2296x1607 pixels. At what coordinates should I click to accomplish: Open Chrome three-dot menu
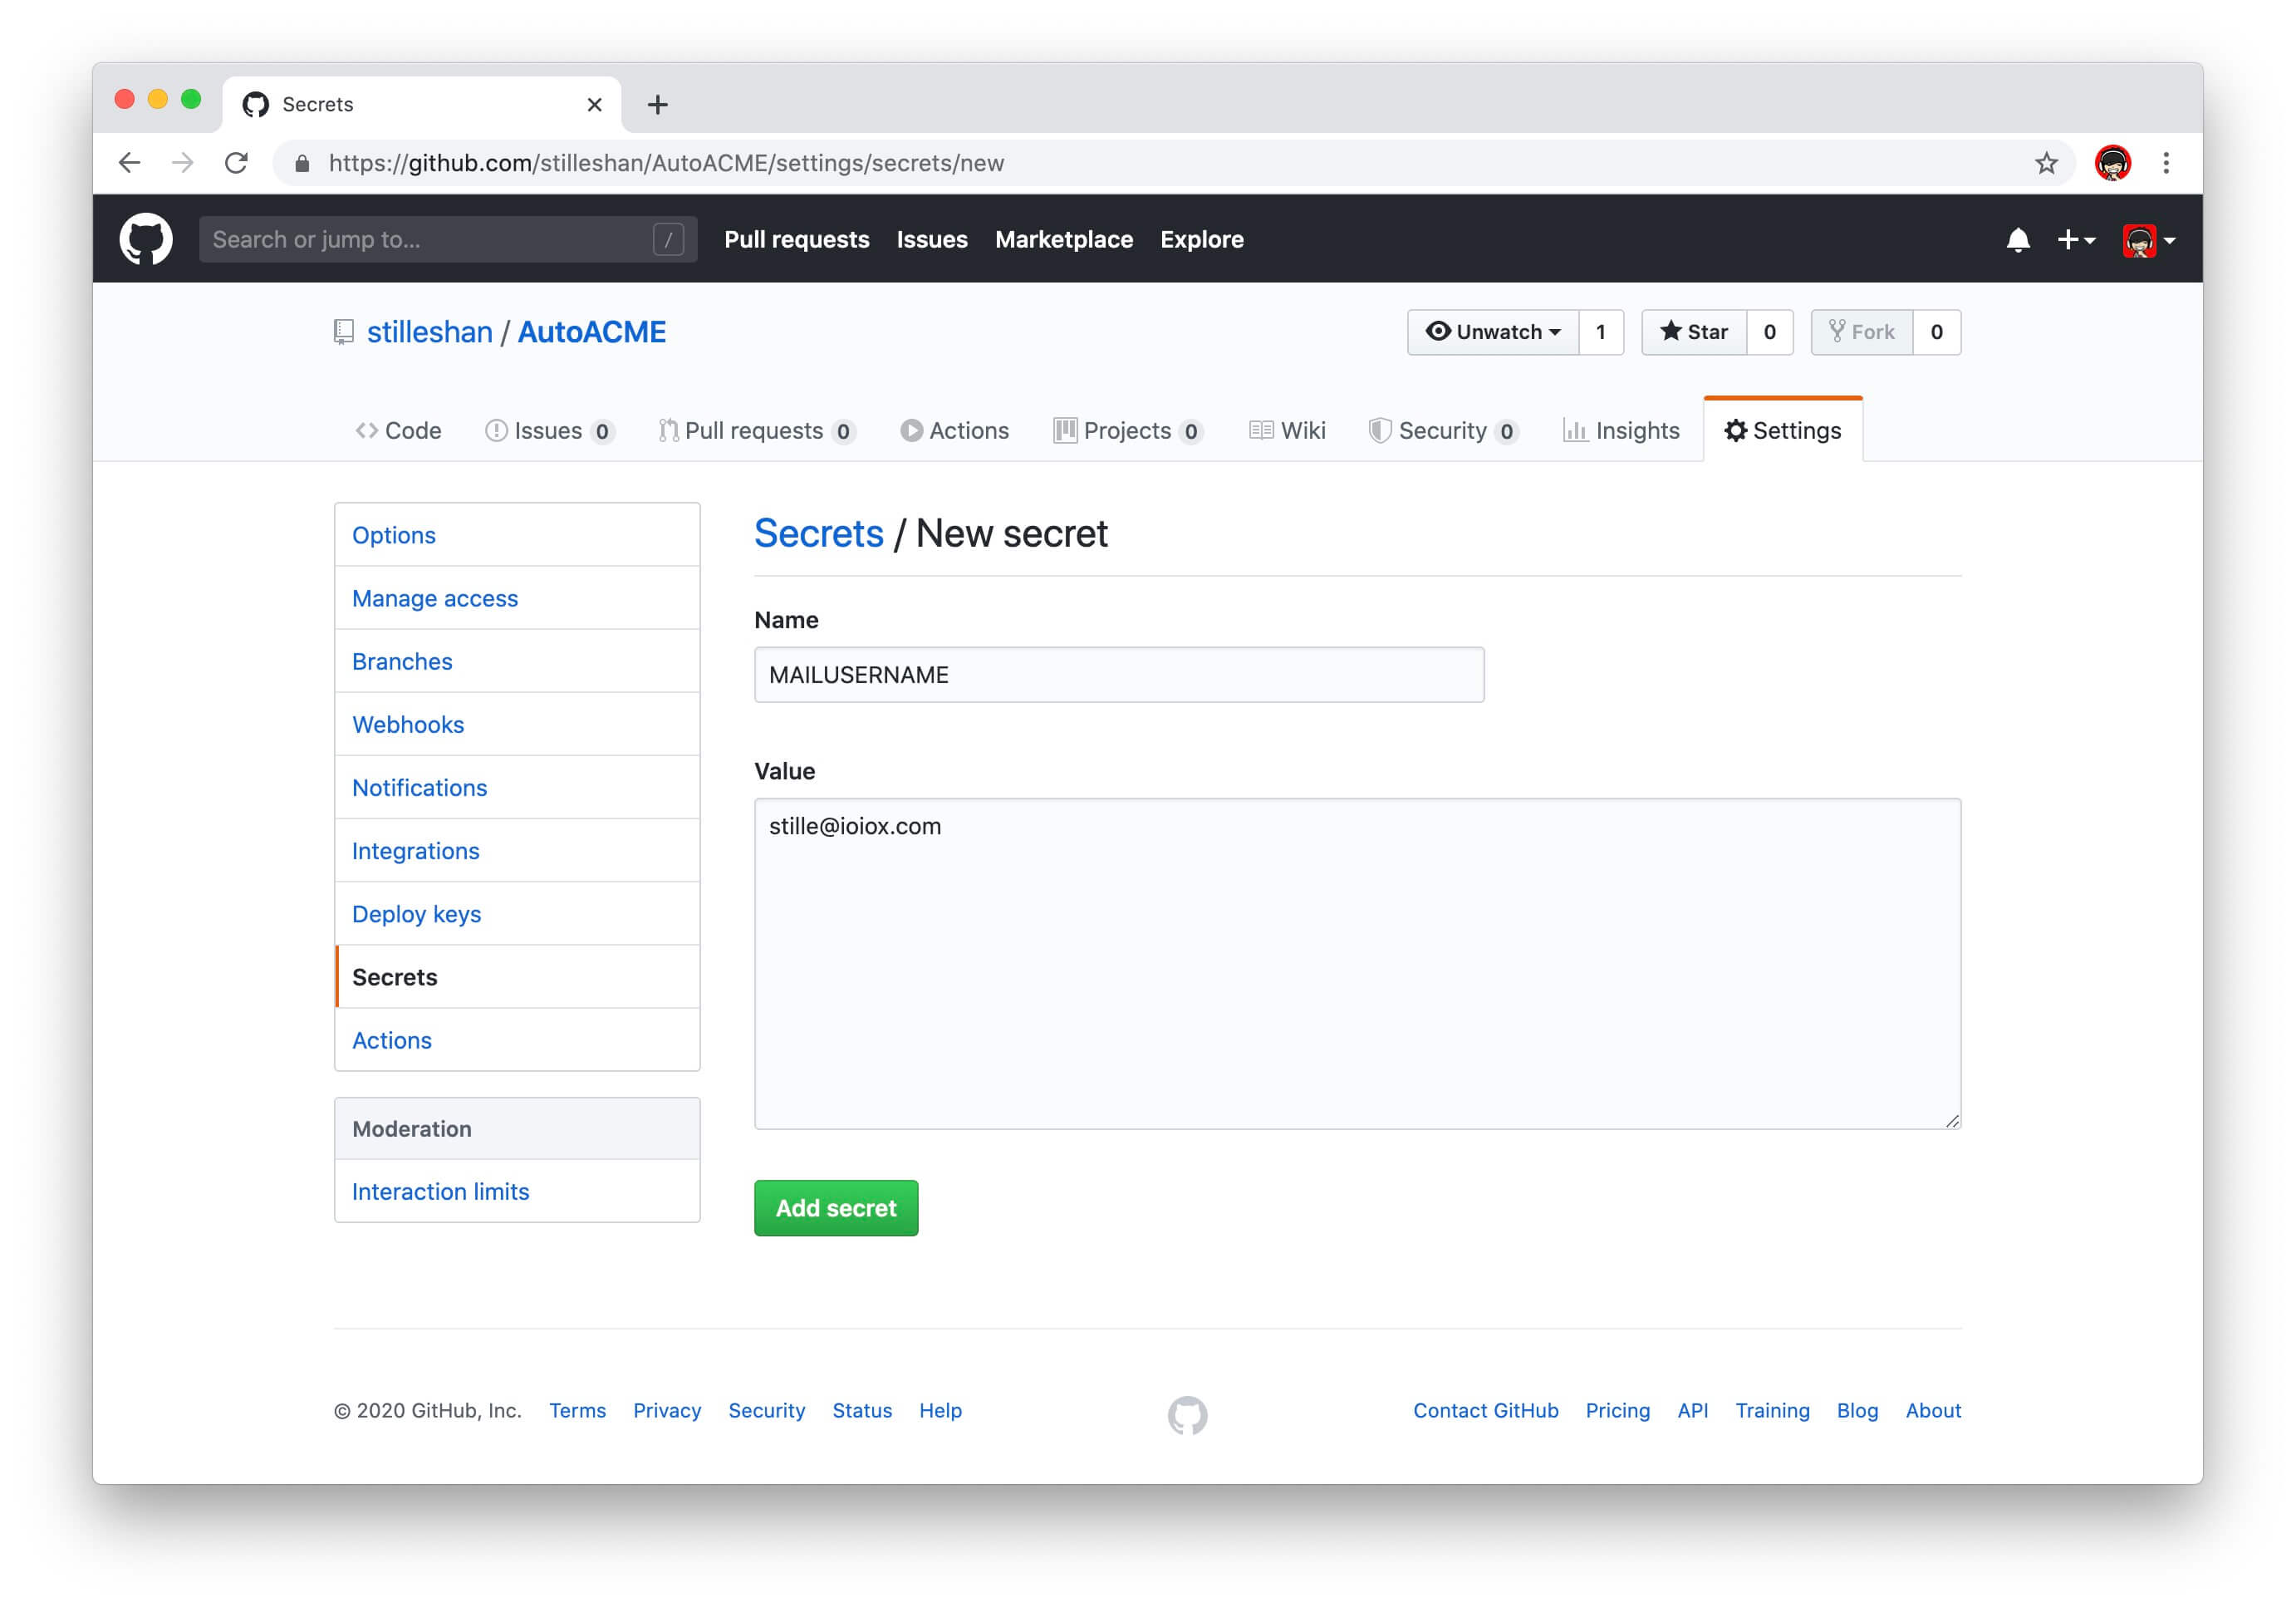point(2166,163)
